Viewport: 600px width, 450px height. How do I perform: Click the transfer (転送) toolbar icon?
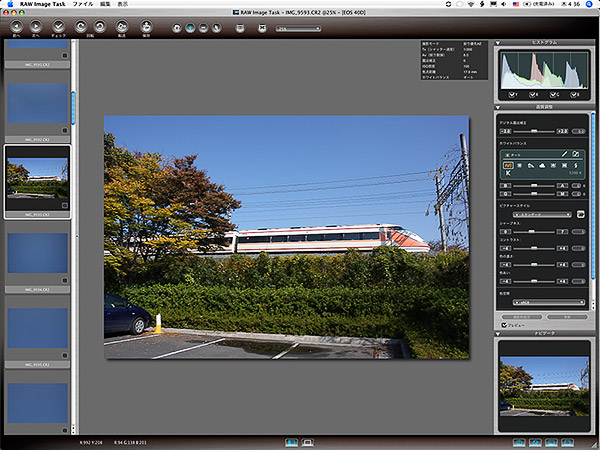coord(122,26)
